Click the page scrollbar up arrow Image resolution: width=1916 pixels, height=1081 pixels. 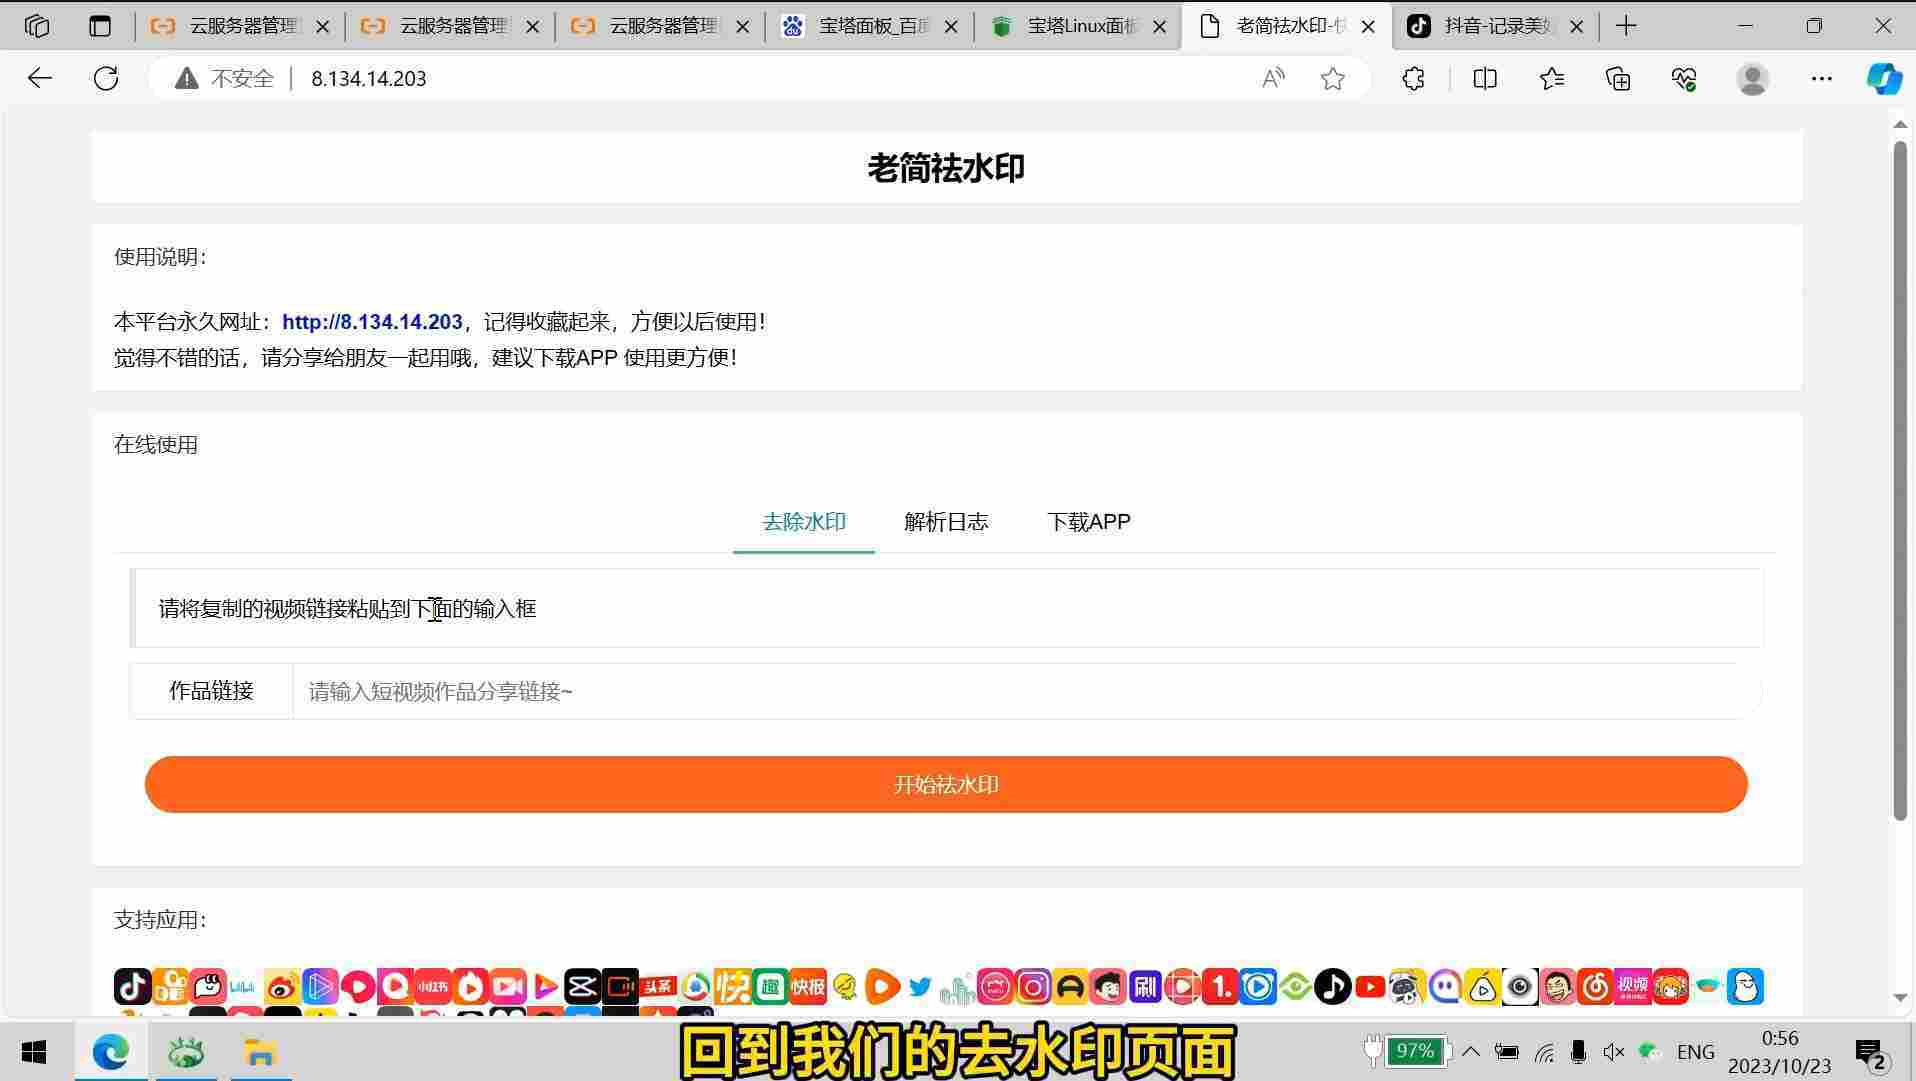(x=1900, y=124)
